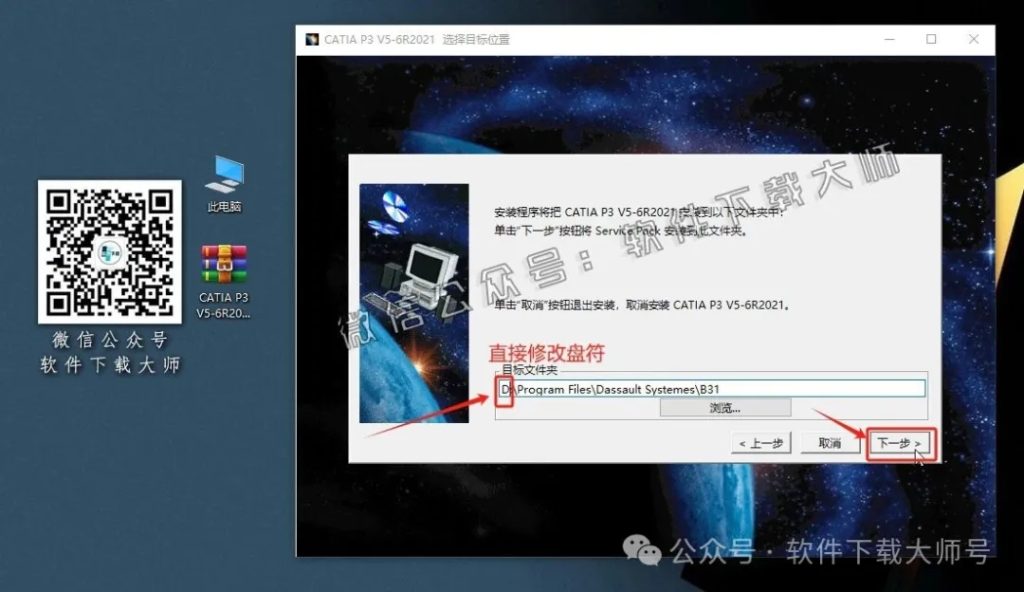Click the CATIA logo in the installer title bar
The width and height of the screenshot is (1024, 592).
310,40
